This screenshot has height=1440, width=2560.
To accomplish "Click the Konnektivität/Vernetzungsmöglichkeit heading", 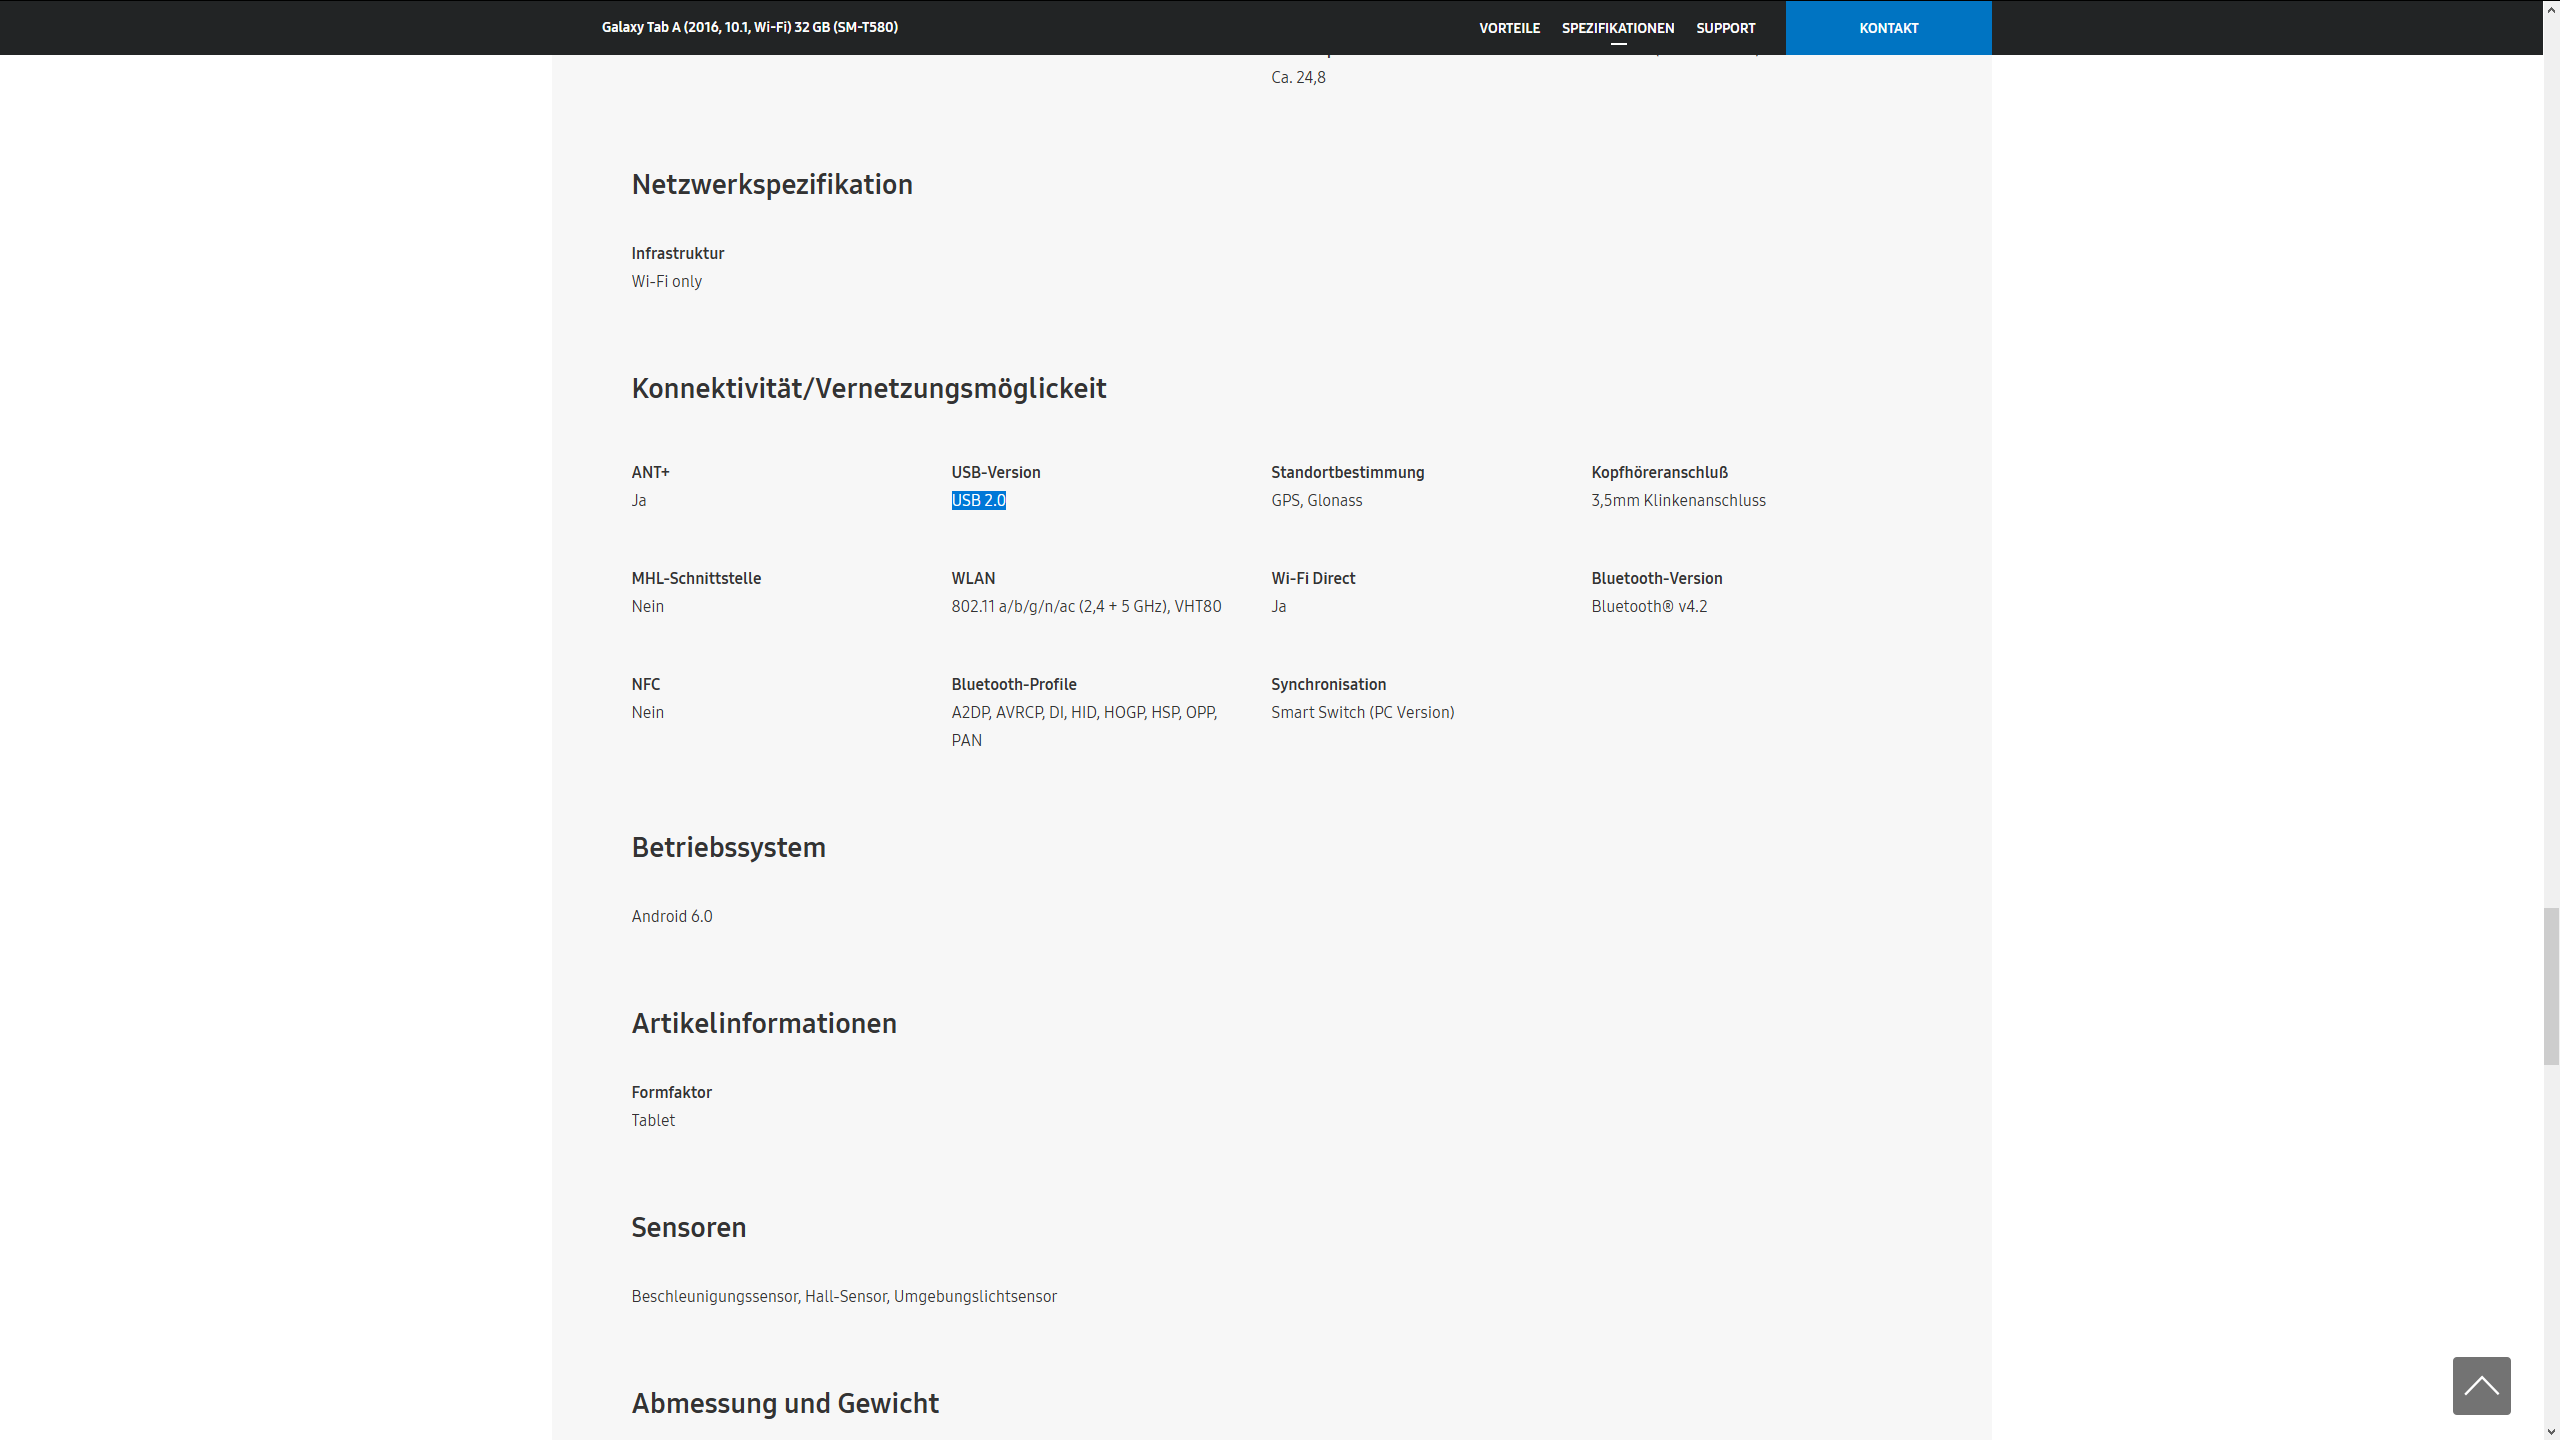I will coord(868,388).
